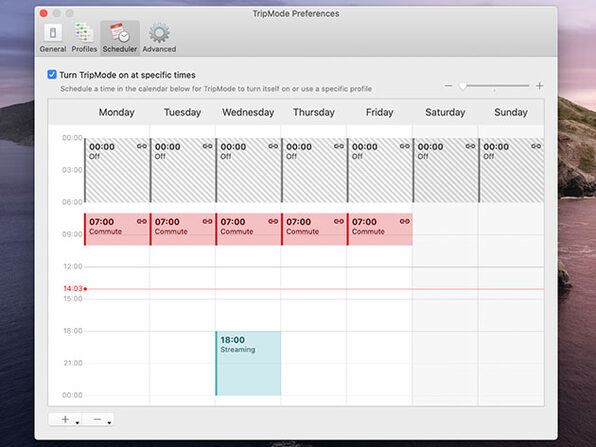The image size is (596, 447).
Task: Click the Sunday column header
Action: click(511, 112)
